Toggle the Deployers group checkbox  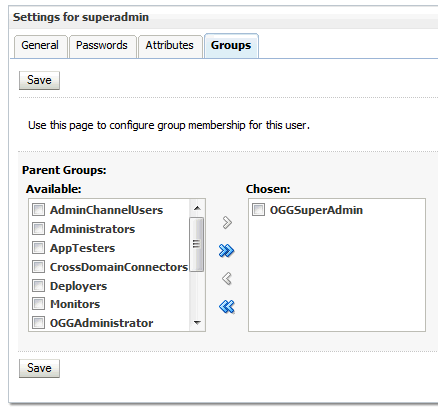[38, 286]
